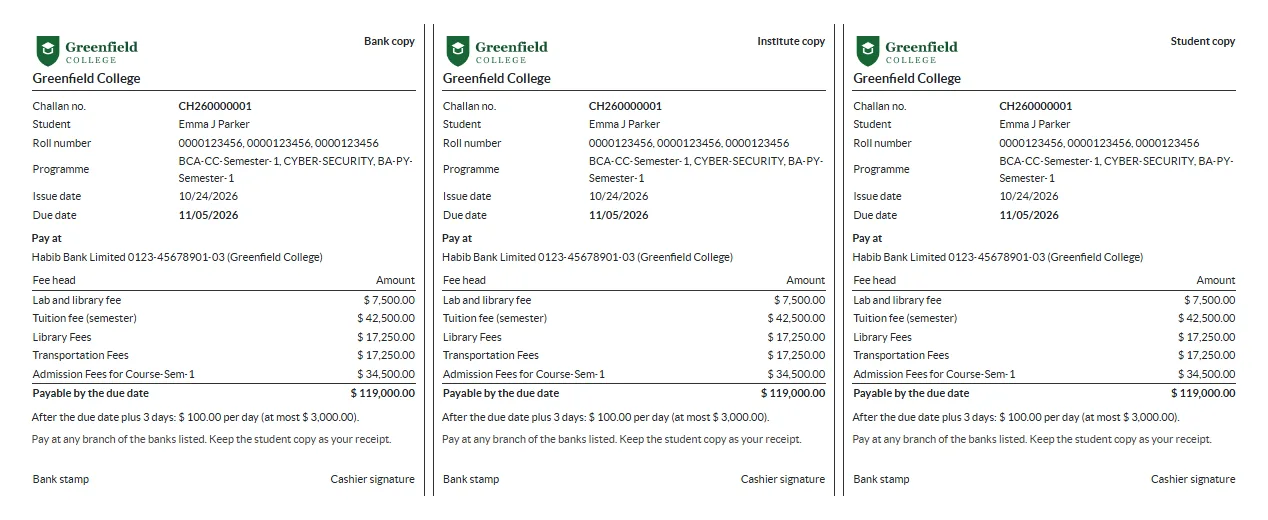Select 'Admission Fees for Course-Sem-1' on Bank copy
This screenshot has height=520, width=1268.
pyautogui.click(x=114, y=374)
